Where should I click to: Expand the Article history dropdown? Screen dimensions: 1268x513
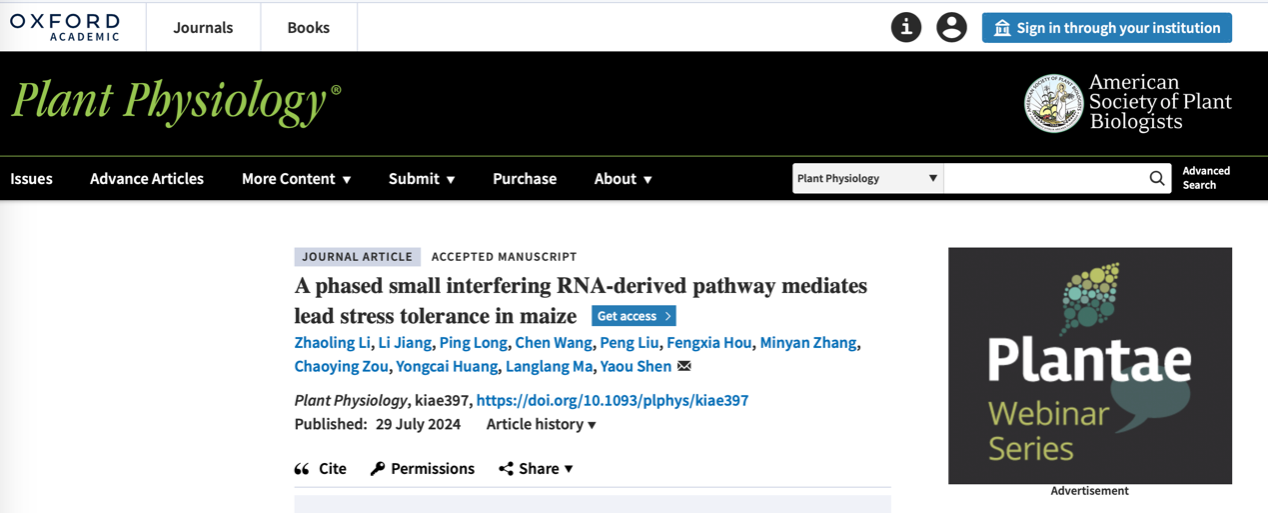coord(541,424)
